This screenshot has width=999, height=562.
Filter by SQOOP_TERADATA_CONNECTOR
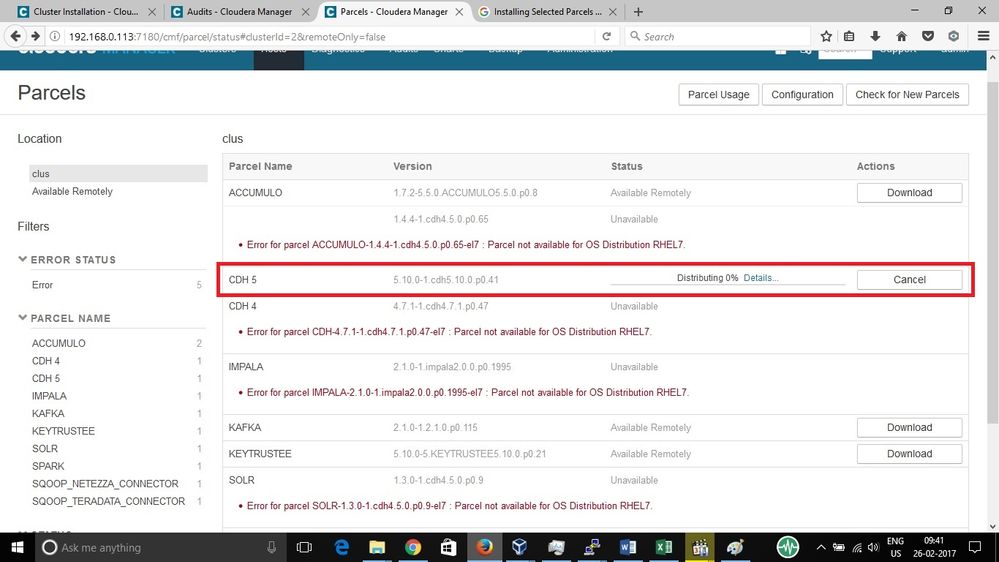108,501
